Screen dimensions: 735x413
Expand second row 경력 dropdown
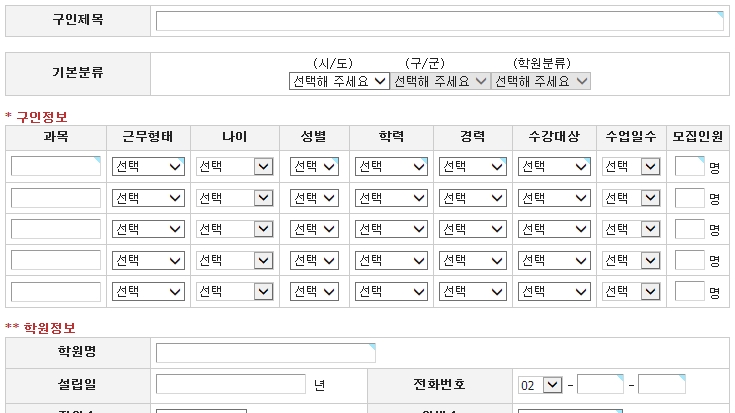pos(473,198)
